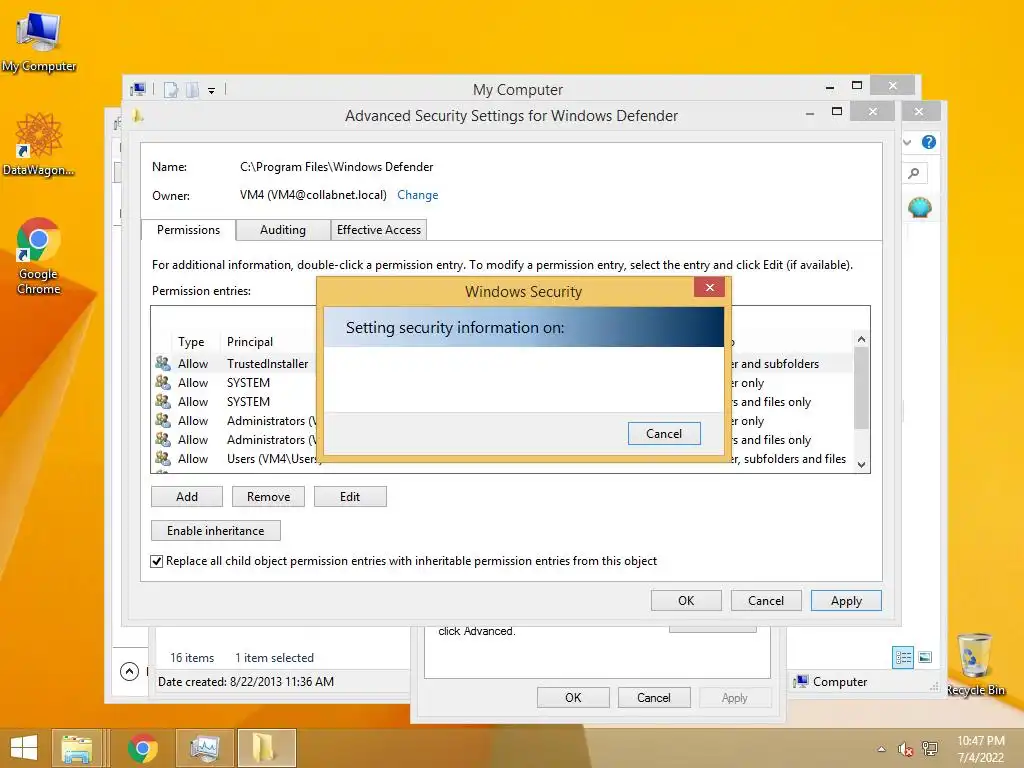Viewport: 1024px width, 768px height.
Task: Click the My Computer window system icon
Action: [x=137, y=89]
